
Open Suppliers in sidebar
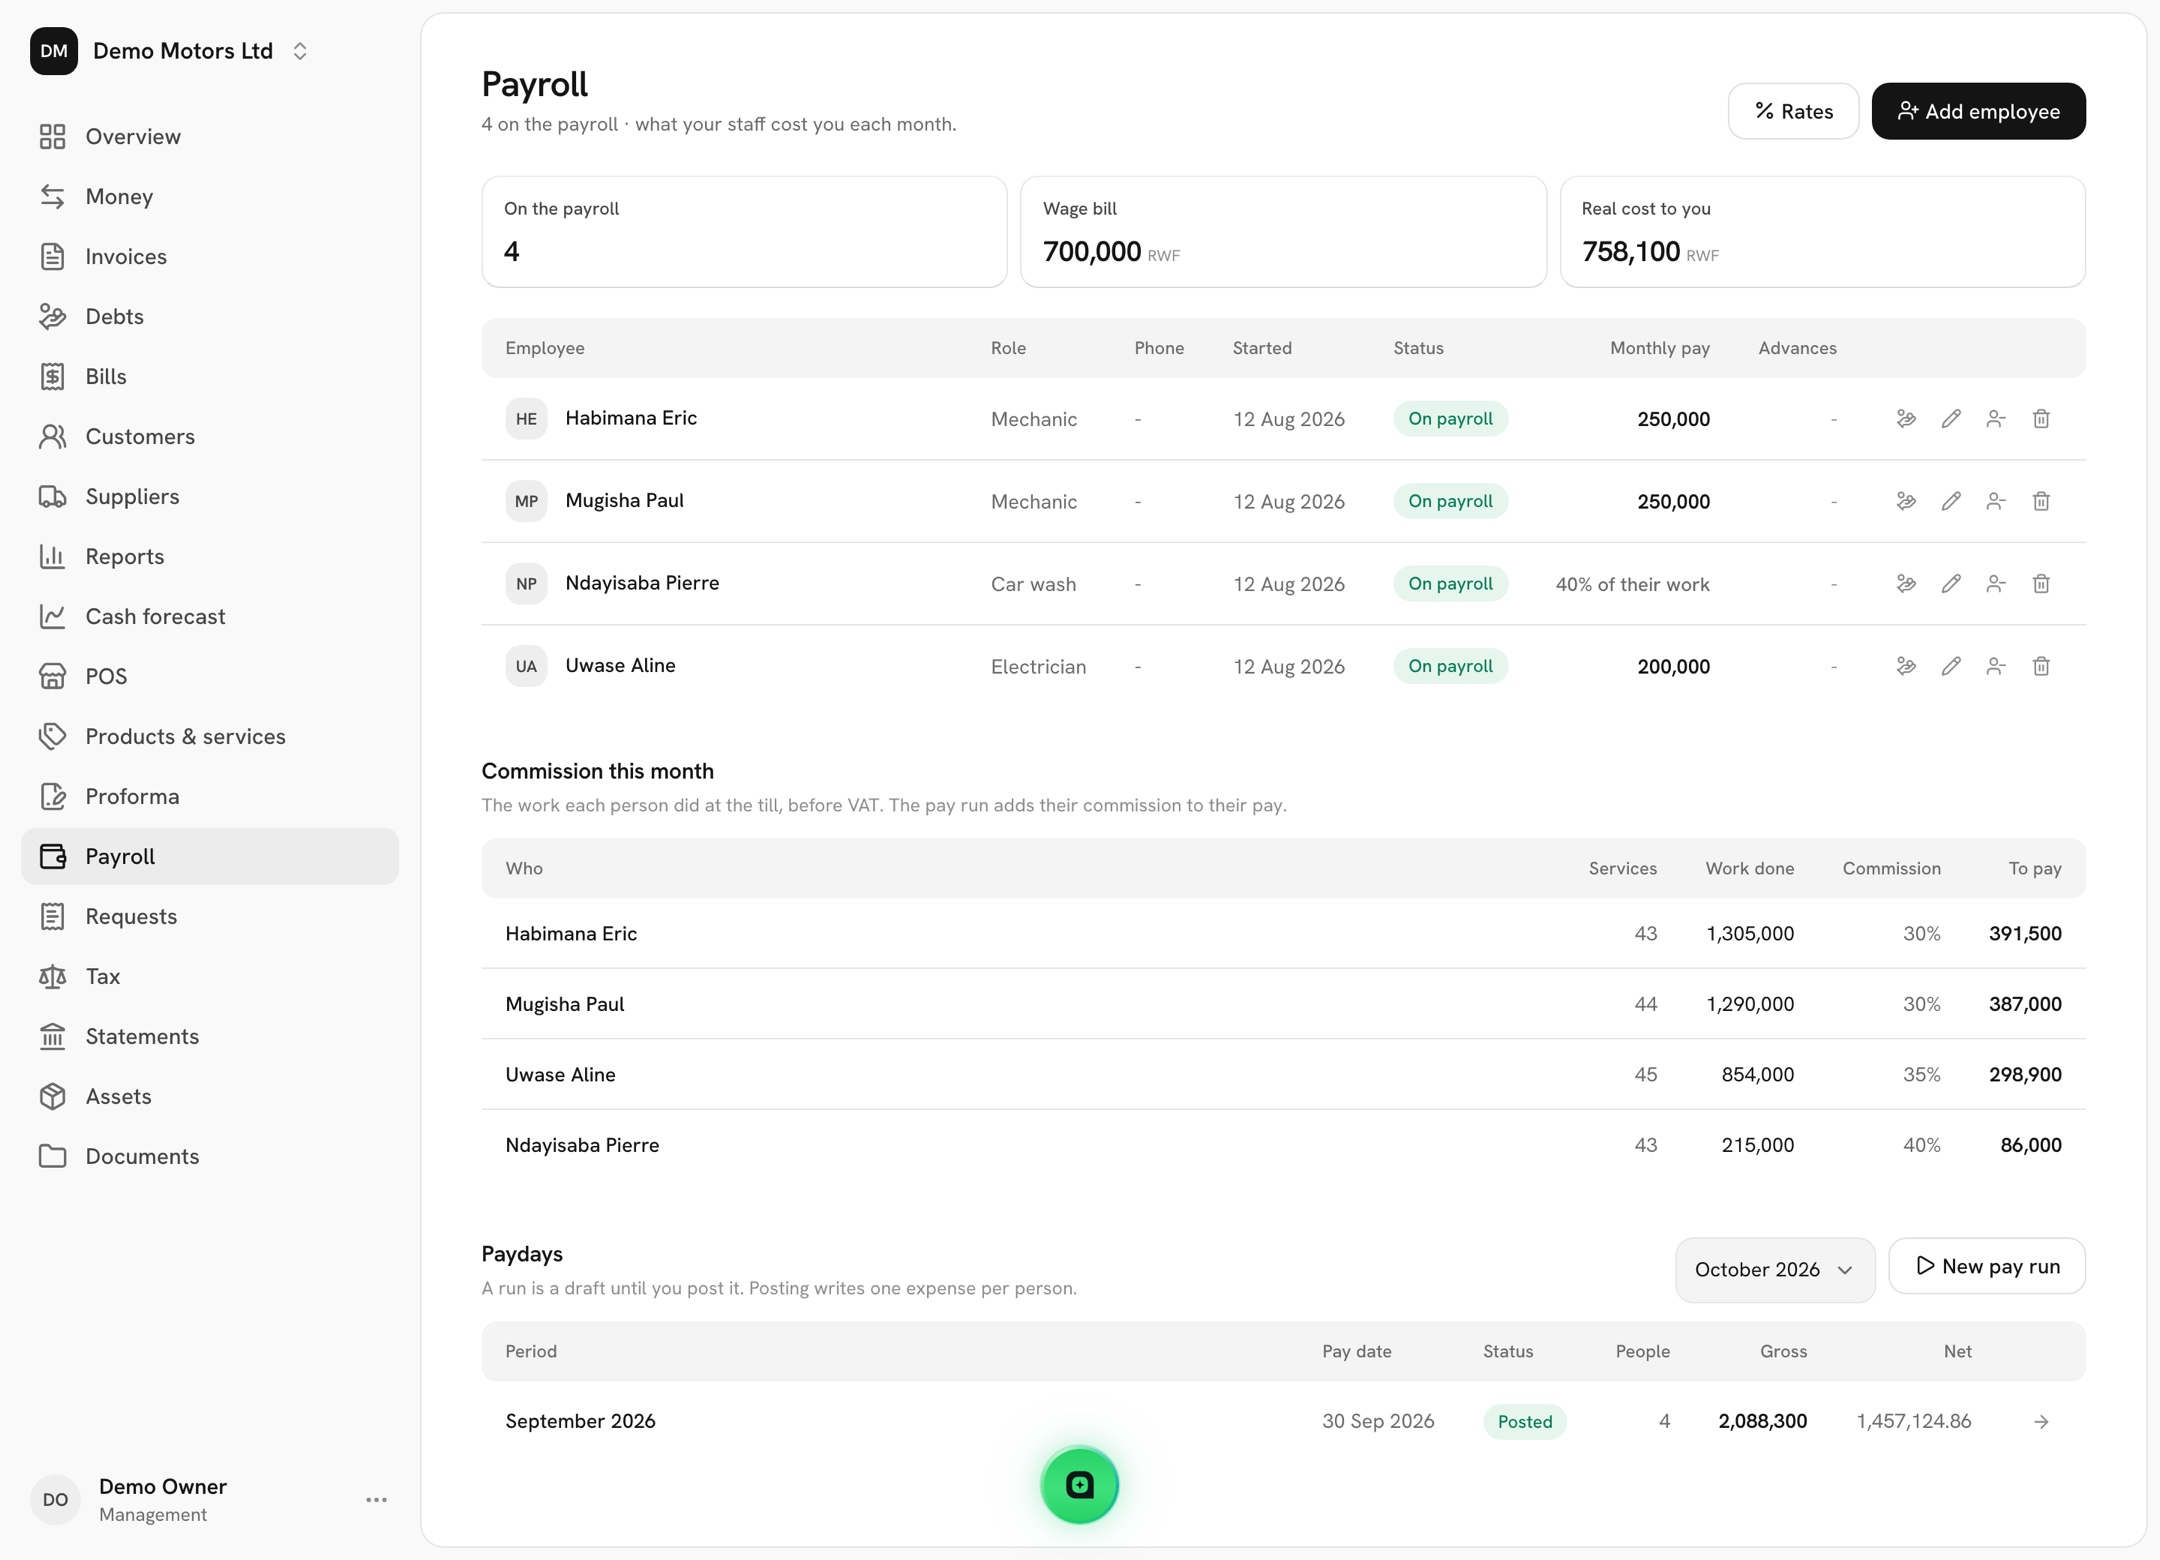[210, 496]
